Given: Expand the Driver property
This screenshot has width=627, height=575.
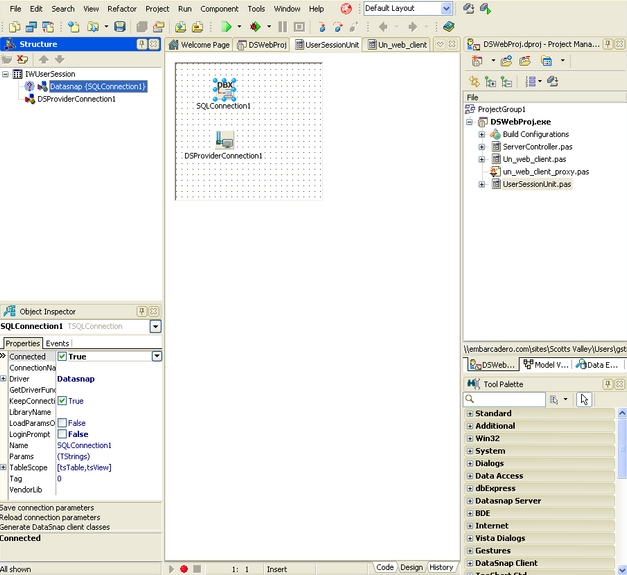Looking at the screenshot, I should point(3,378).
